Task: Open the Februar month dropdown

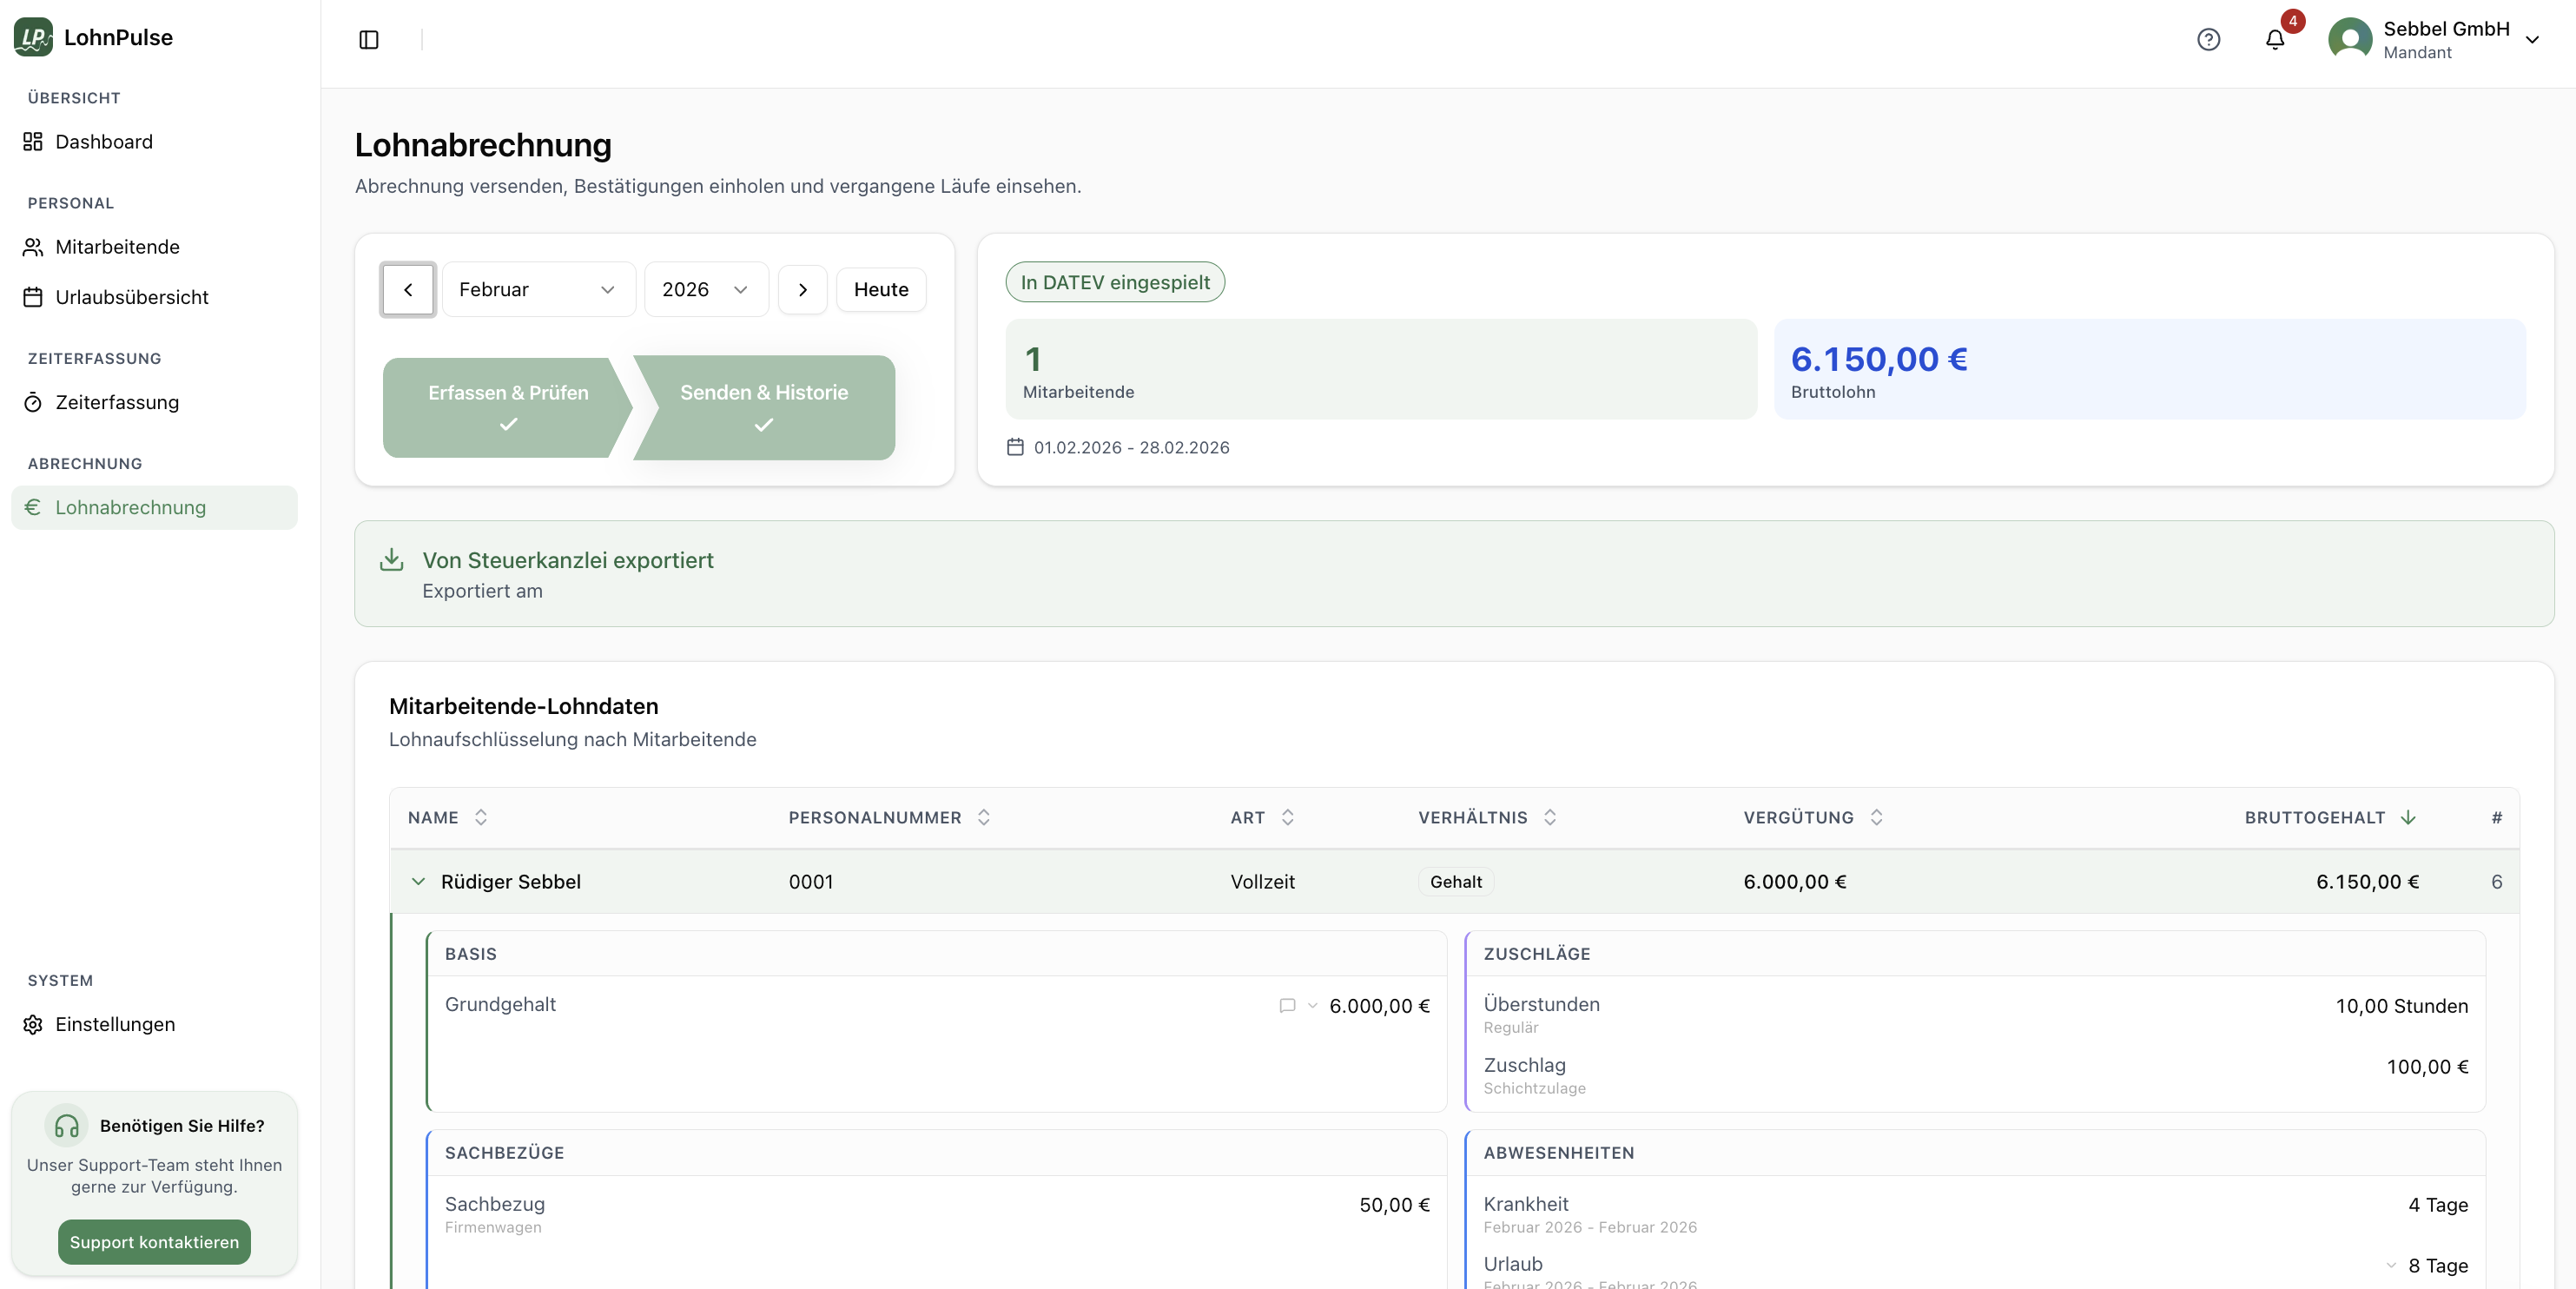Action: tap(538, 289)
